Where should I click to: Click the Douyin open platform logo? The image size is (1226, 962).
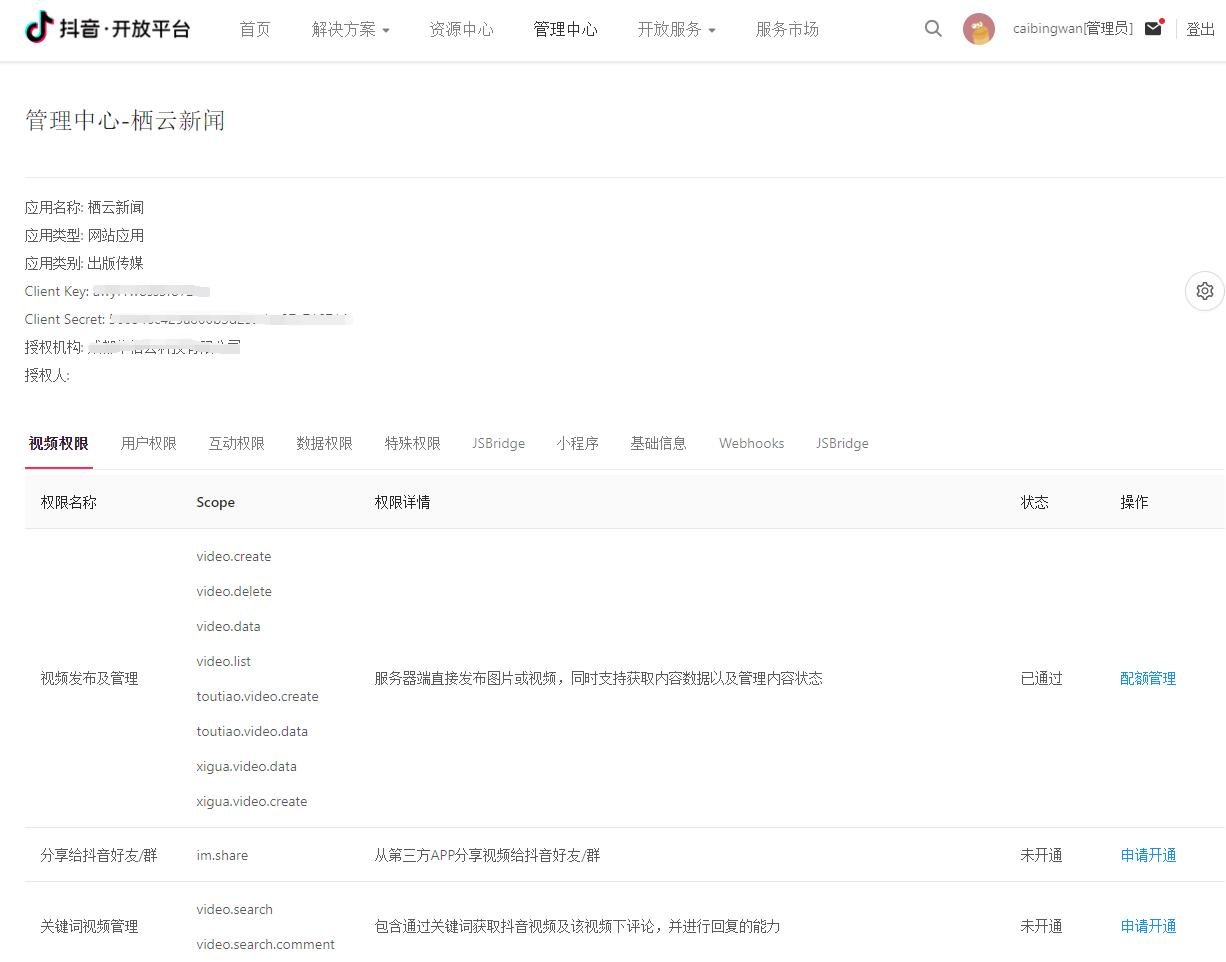(x=107, y=29)
